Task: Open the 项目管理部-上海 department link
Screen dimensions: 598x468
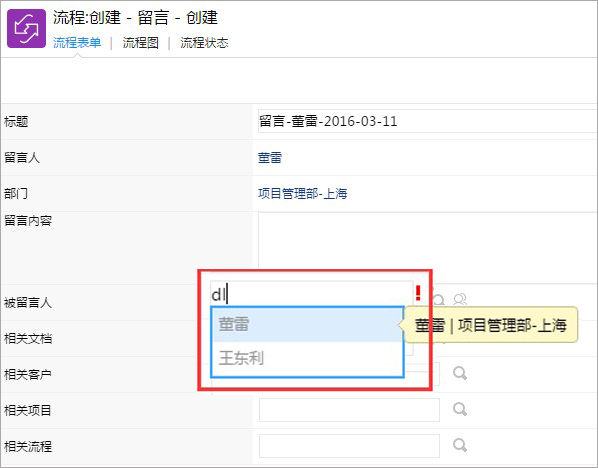Action: coord(302,193)
